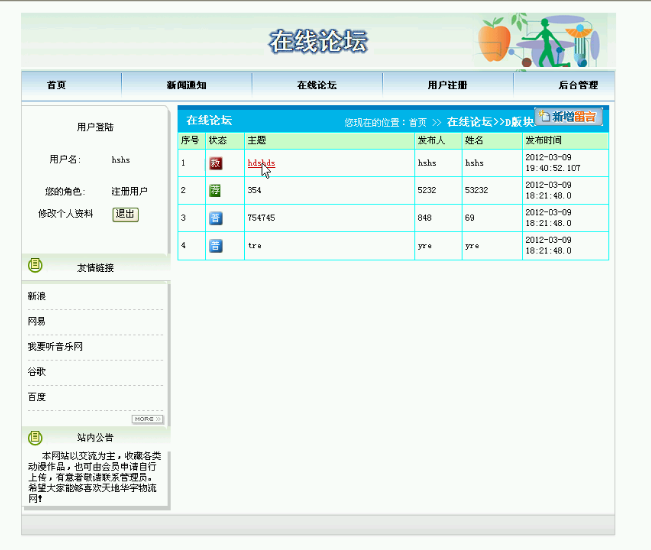Click poster cell 848
The height and width of the screenshot is (550, 651).
coord(424,218)
